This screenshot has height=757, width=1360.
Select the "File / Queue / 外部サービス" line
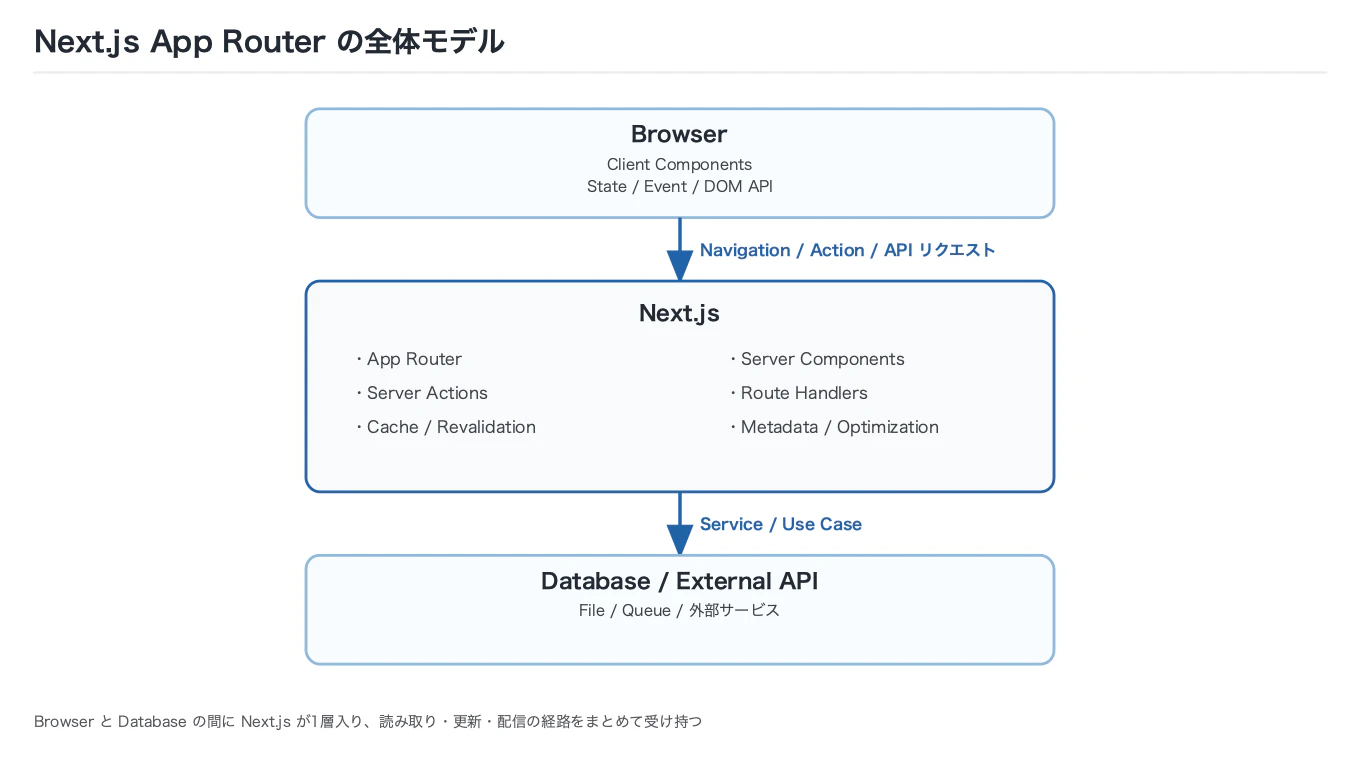point(679,610)
